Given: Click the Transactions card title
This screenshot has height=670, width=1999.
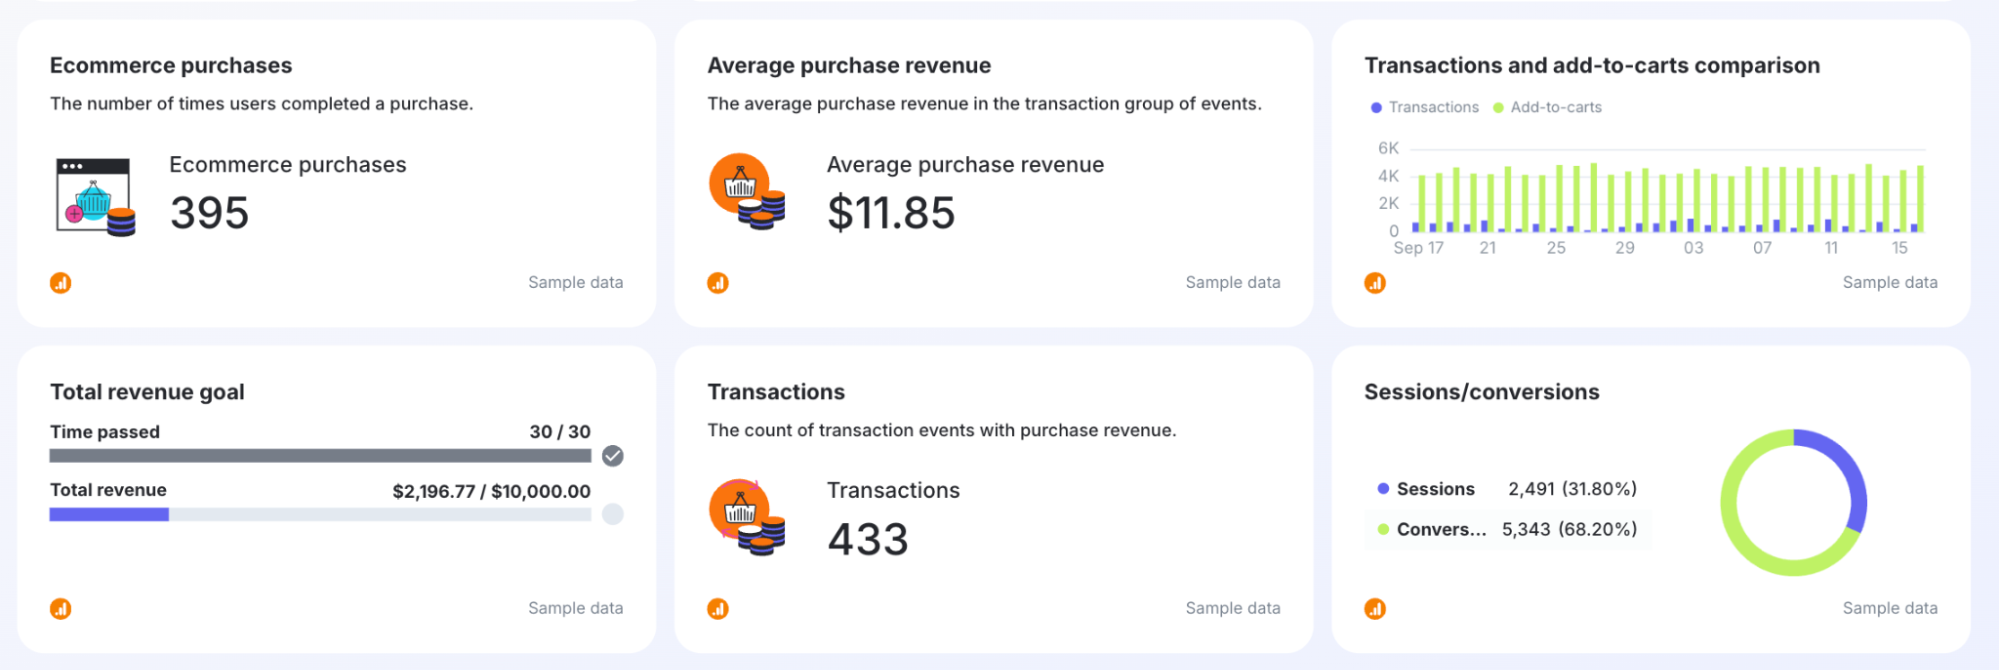Looking at the screenshot, I should pos(776,392).
